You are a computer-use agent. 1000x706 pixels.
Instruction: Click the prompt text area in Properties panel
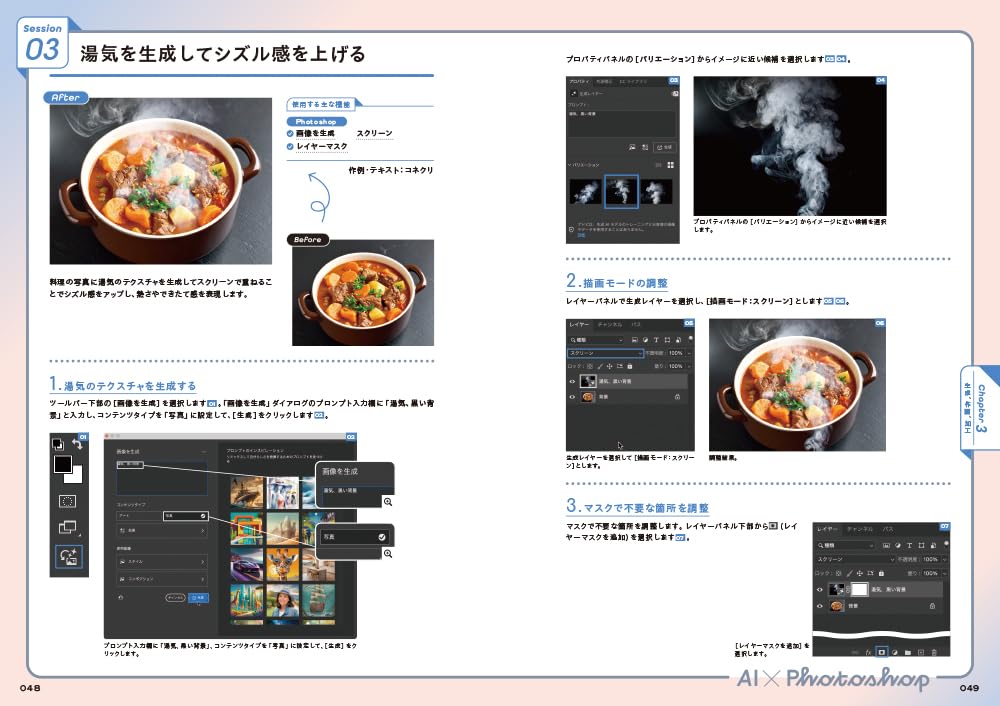[x=622, y=124]
